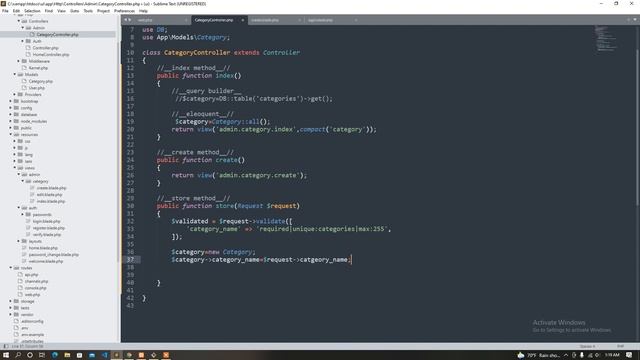Open the Help menu
This screenshot has height=360, width=640.
point(143,11)
